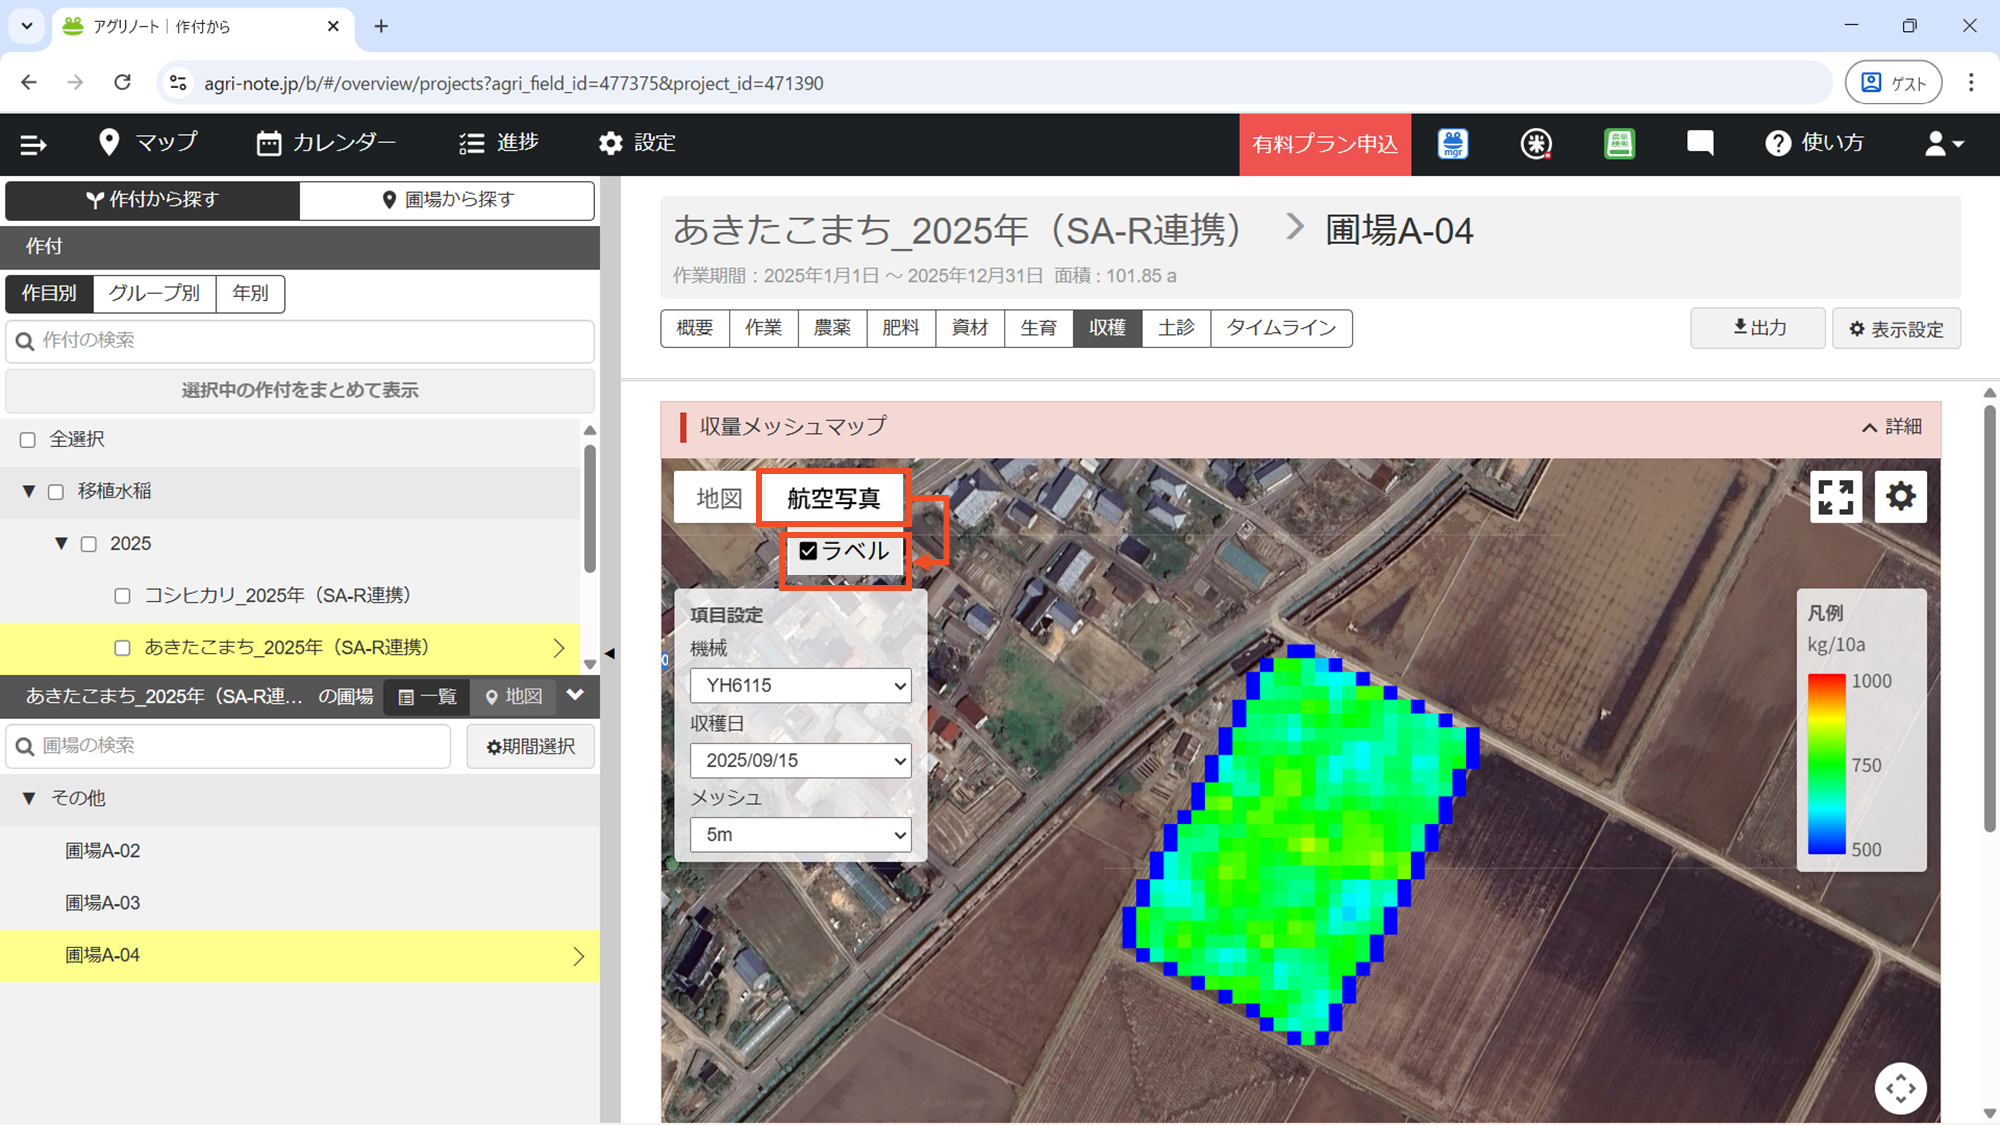
Task: Open あきたこまち_2025年 row chevron
Action: coord(559,648)
